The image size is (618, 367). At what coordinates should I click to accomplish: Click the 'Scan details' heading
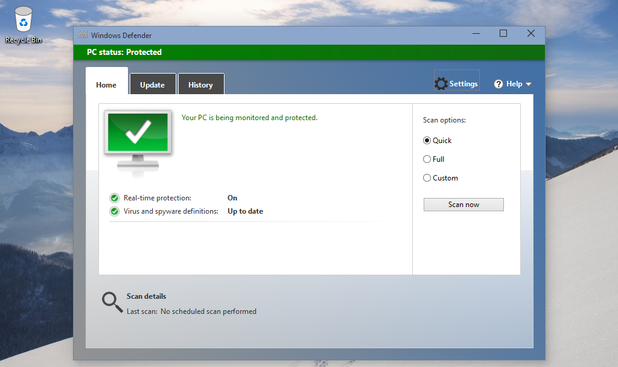tap(146, 296)
